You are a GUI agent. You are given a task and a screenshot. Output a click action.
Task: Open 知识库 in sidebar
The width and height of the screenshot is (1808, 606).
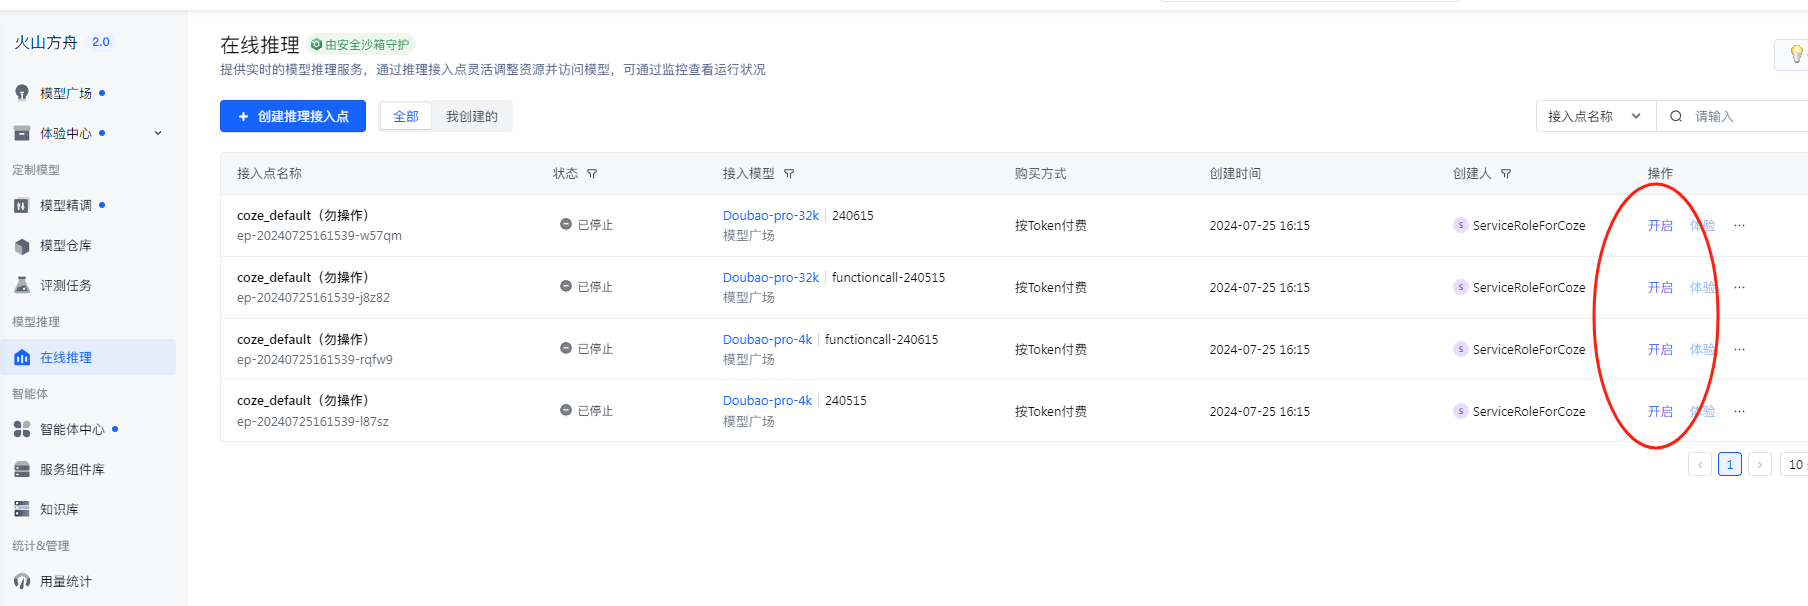point(59,509)
